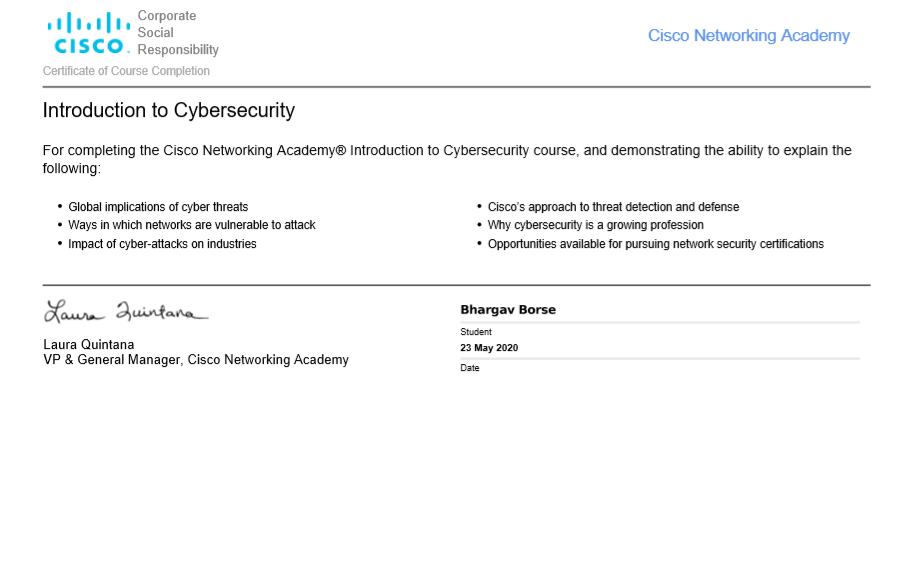914x580 pixels.
Task: Click the date 23 May 2020
Action: (x=489, y=347)
